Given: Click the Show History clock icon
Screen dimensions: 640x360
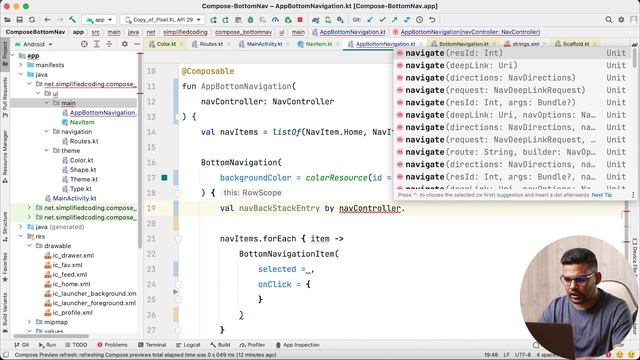Looking at the screenshot, I should point(420,20).
